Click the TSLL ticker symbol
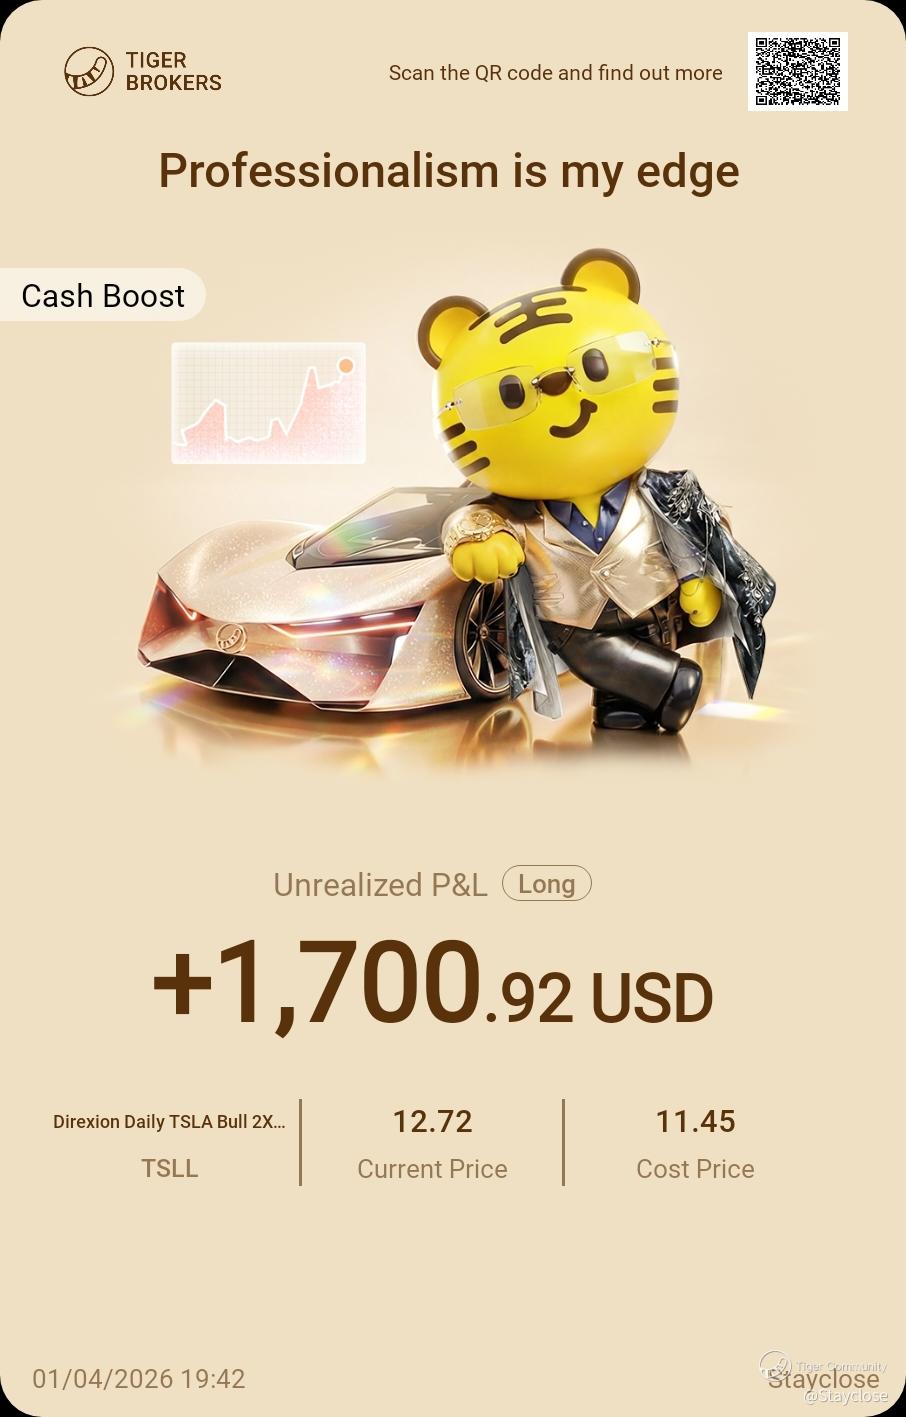The width and height of the screenshot is (906, 1417). coord(170,1168)
